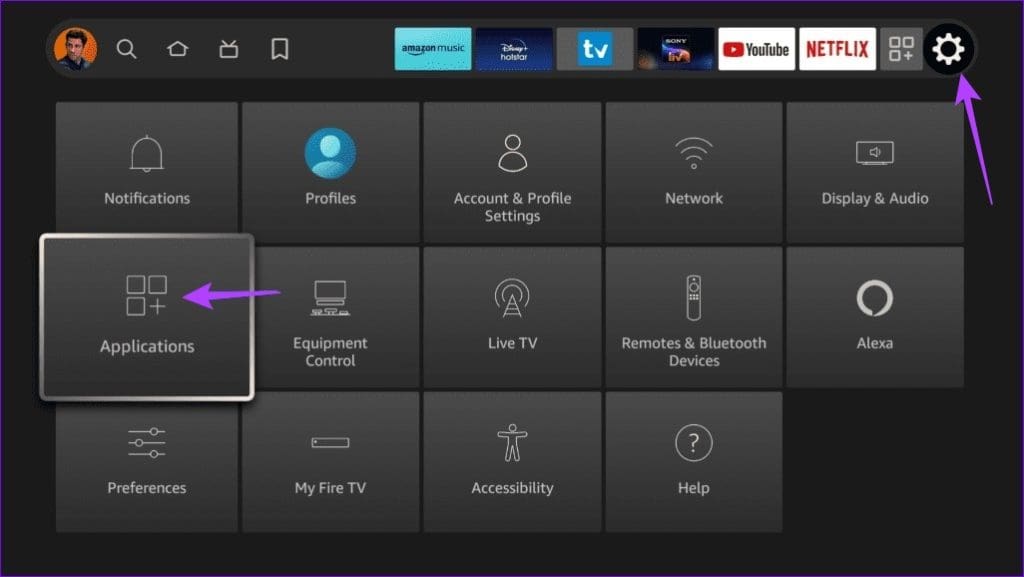This screenshot has width=1024, height=577.
Task: Launch Netflix from the top bar
Action: (x=837, y=48)
